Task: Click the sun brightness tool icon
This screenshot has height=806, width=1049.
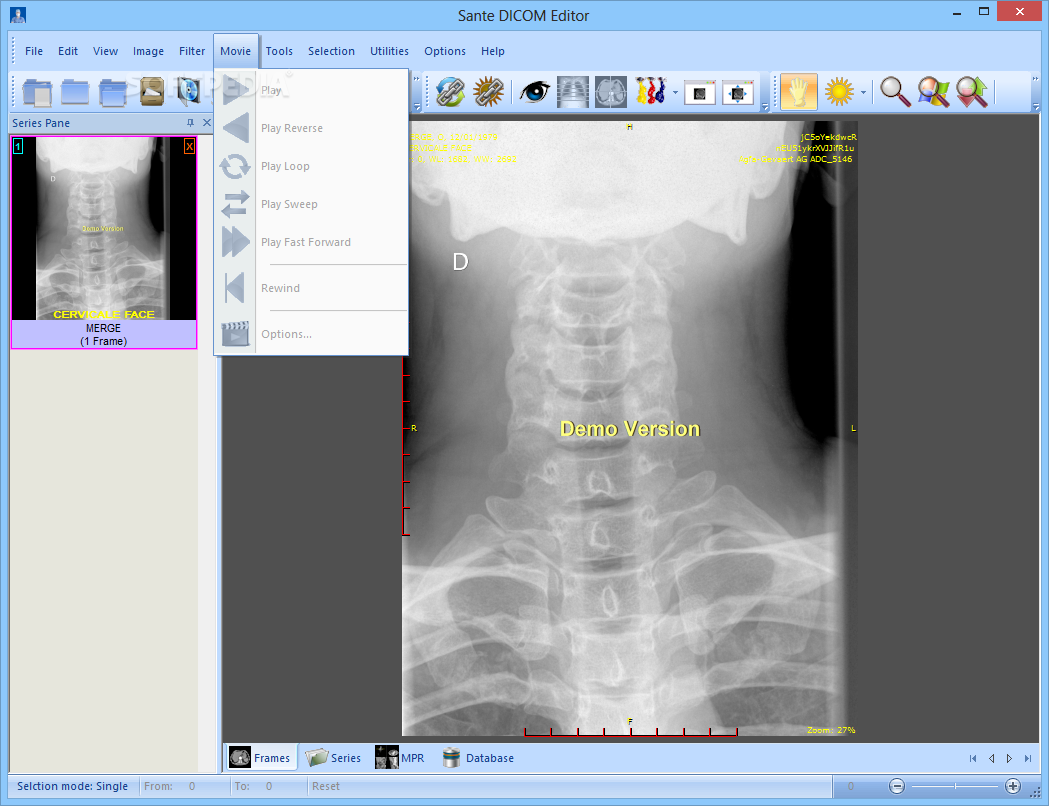Action: point(840,92)
